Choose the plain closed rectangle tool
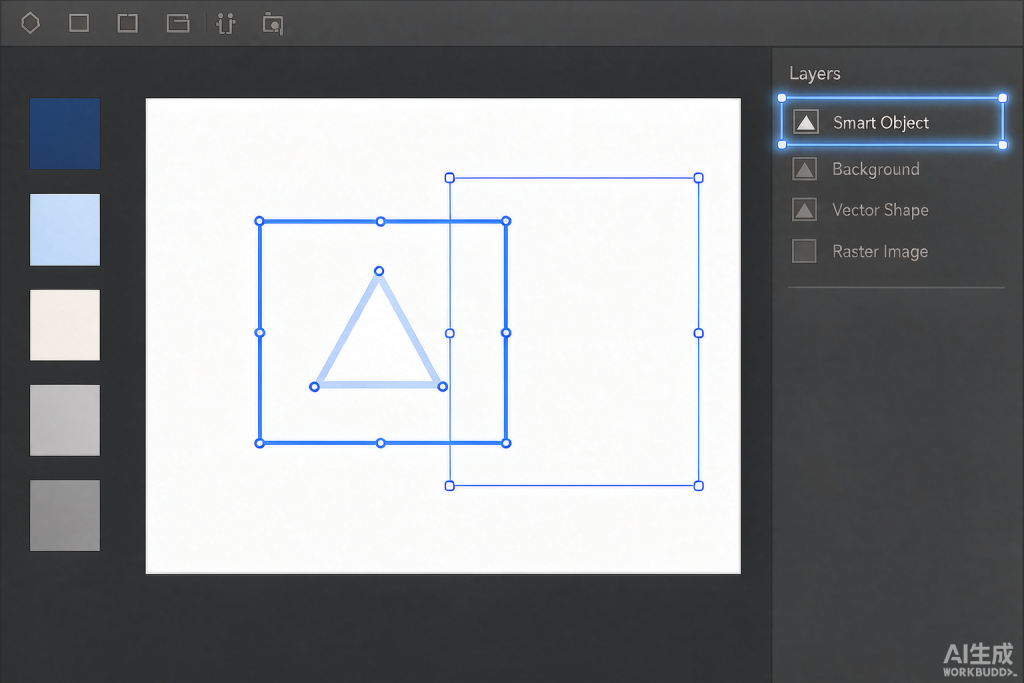This screenshot has height=683, width=1024. 79,24
